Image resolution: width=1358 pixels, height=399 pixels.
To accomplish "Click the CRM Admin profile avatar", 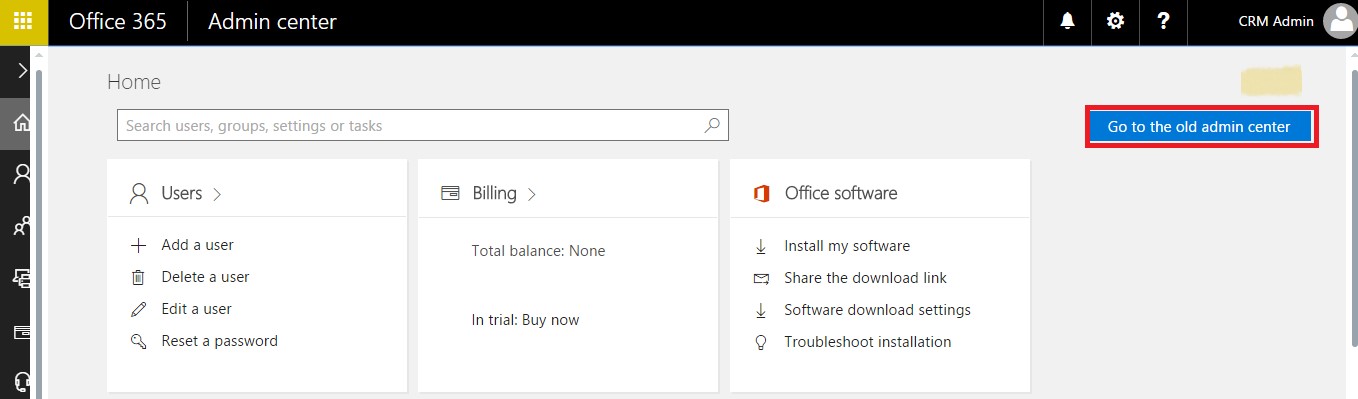I will coord(1340,22).
